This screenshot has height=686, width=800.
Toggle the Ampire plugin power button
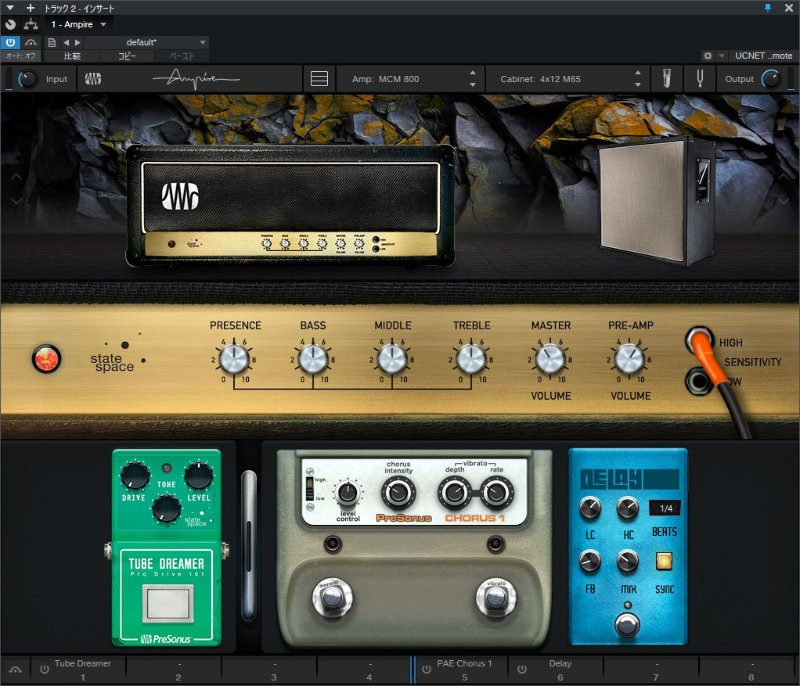pyautogui.click(x=10, y=42)
